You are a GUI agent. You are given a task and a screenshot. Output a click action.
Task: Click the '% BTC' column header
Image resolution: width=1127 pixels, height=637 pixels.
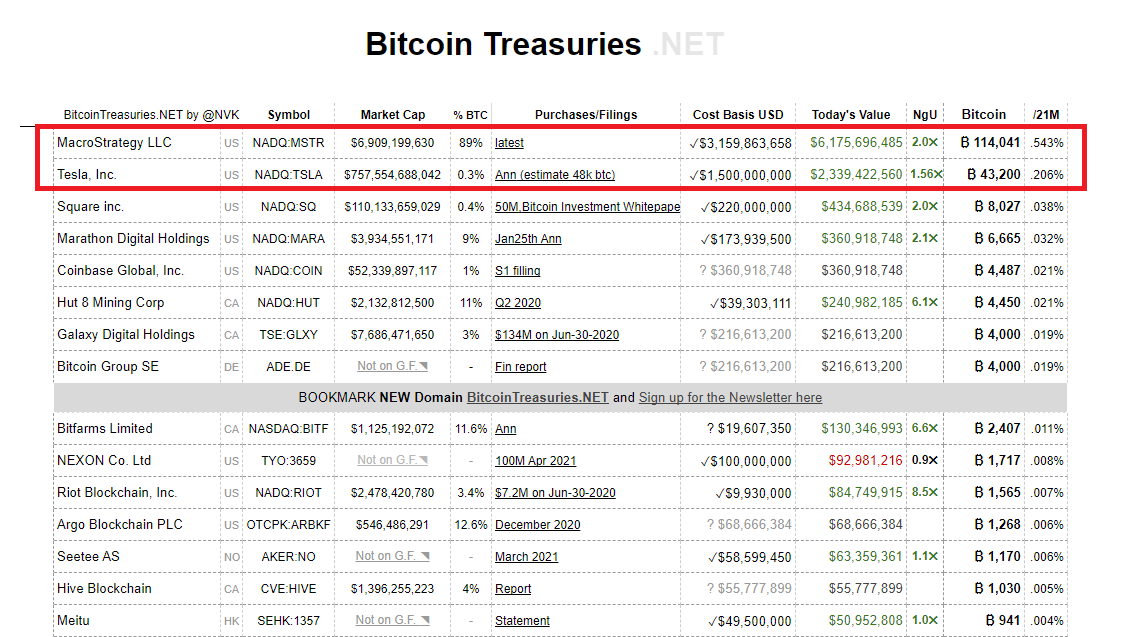pyautogui.click(x=471, y=114)
